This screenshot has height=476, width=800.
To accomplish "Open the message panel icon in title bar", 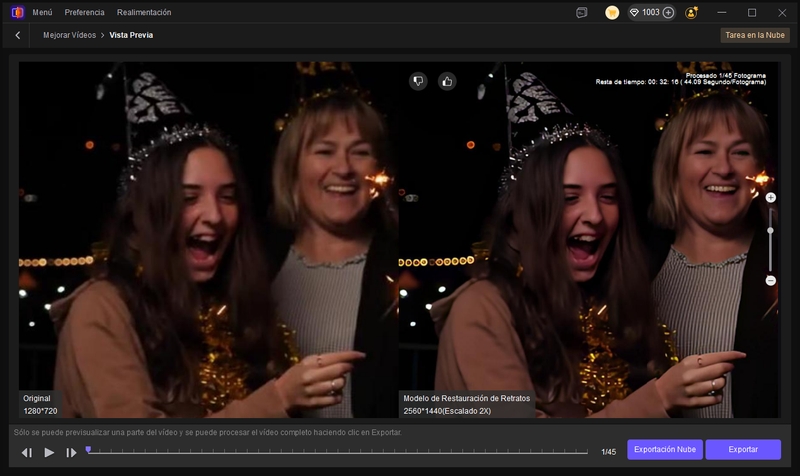I will [582, 12].
